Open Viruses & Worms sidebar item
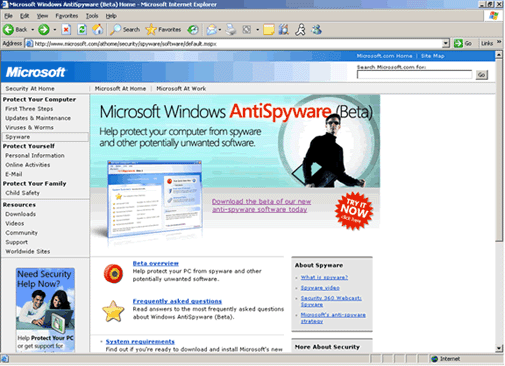This screenshot has height=366, width=505. (x=29, y=128)
